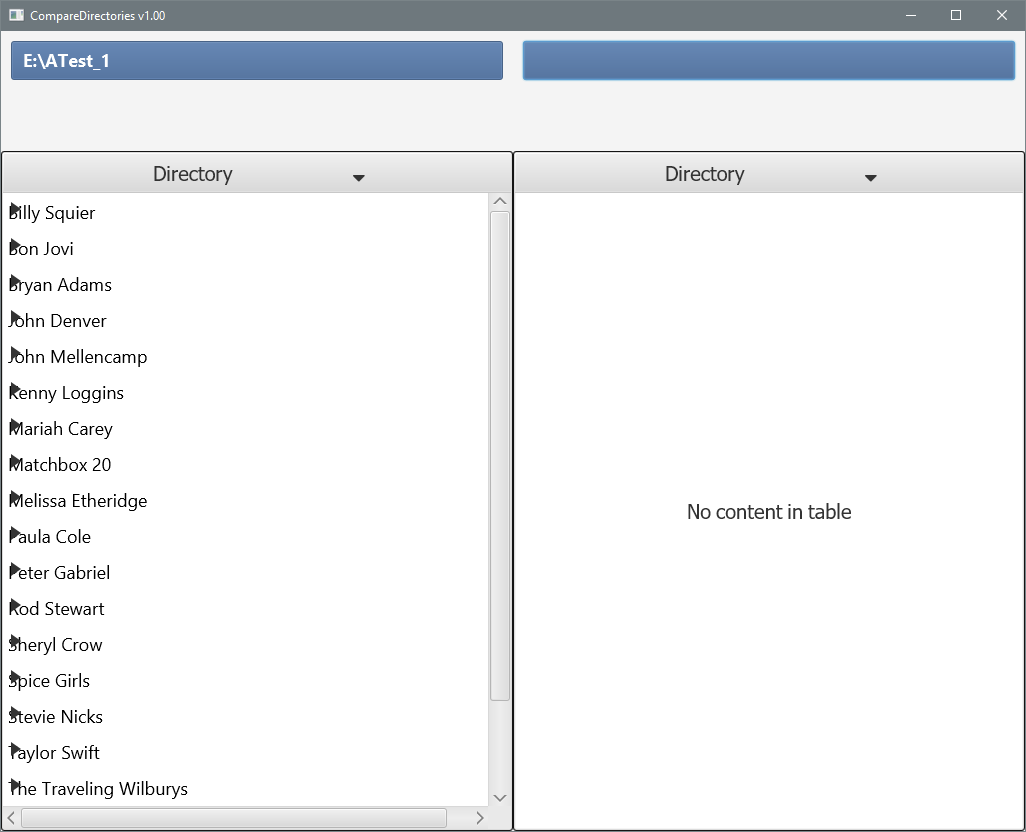Click the E:\ATest_1 path button
The width and height of the screenshot is (1026, 832).
pyautogui.click(x=256, y=61)
